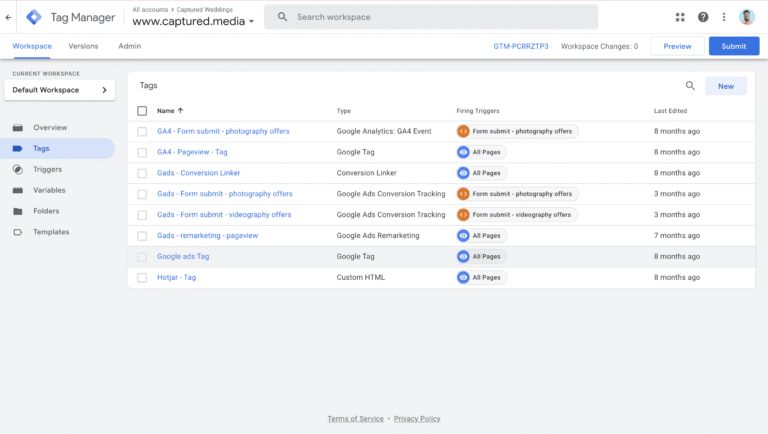Click the back arrow beside Tag Manager logo
768x434 pixels.
pyautogui.click(x=9, y=17)
